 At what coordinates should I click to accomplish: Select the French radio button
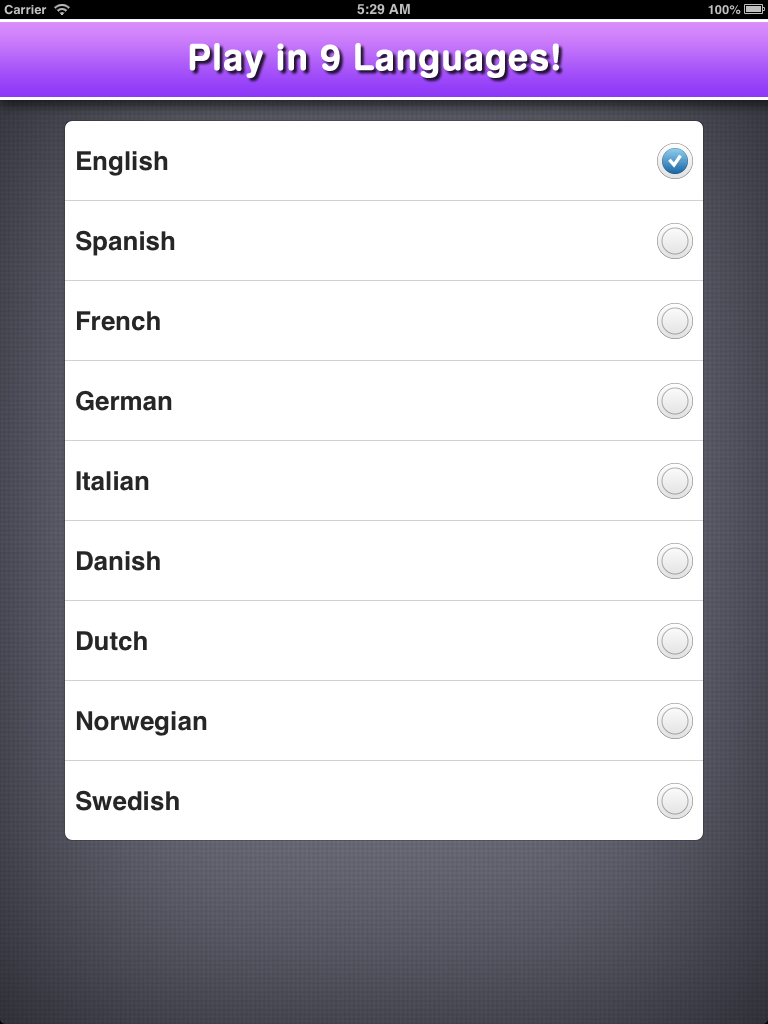675,321
